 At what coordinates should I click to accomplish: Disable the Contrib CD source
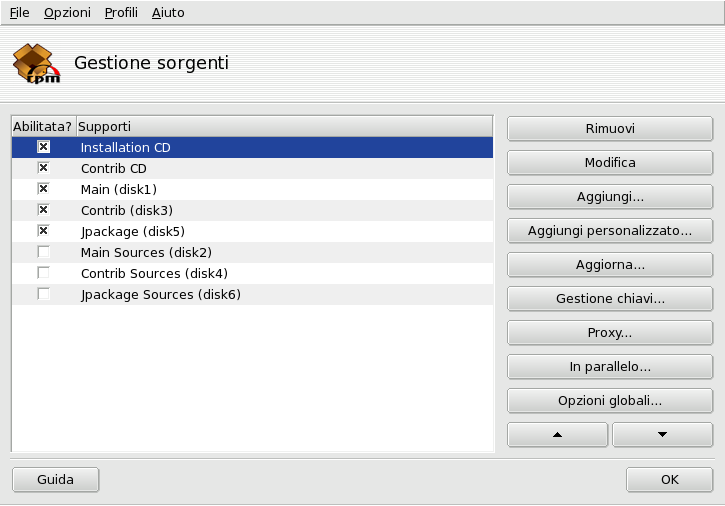(43, 168)
